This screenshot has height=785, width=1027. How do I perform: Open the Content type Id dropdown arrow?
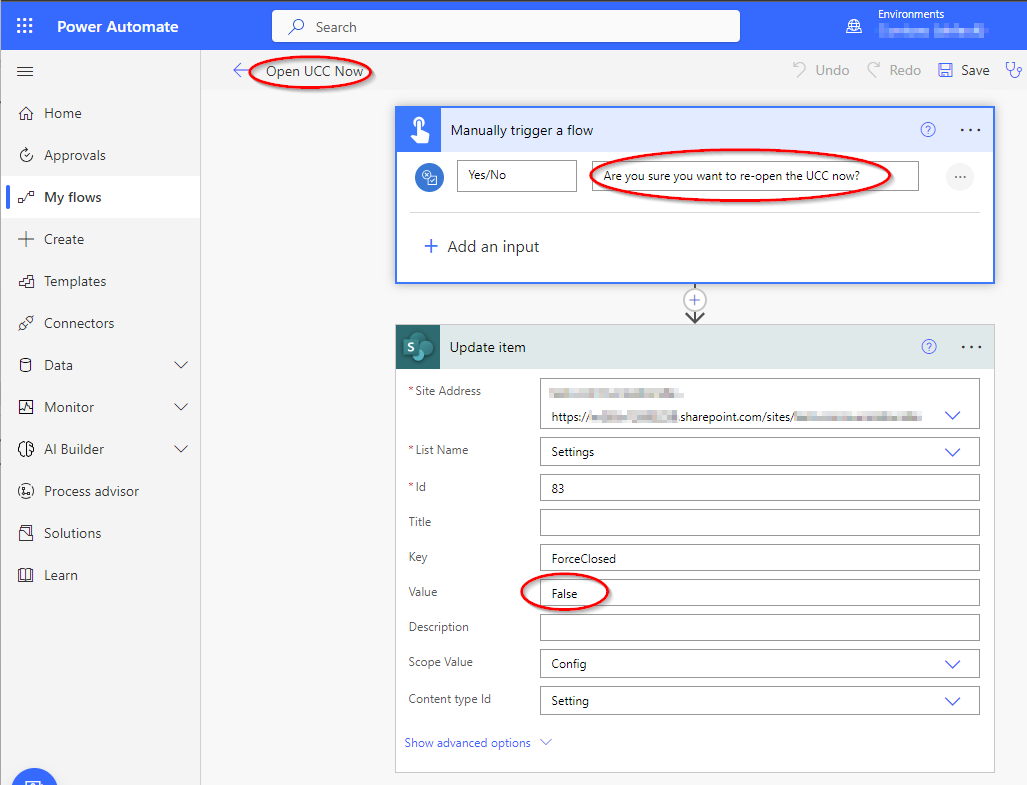click(x=953, y=701)
